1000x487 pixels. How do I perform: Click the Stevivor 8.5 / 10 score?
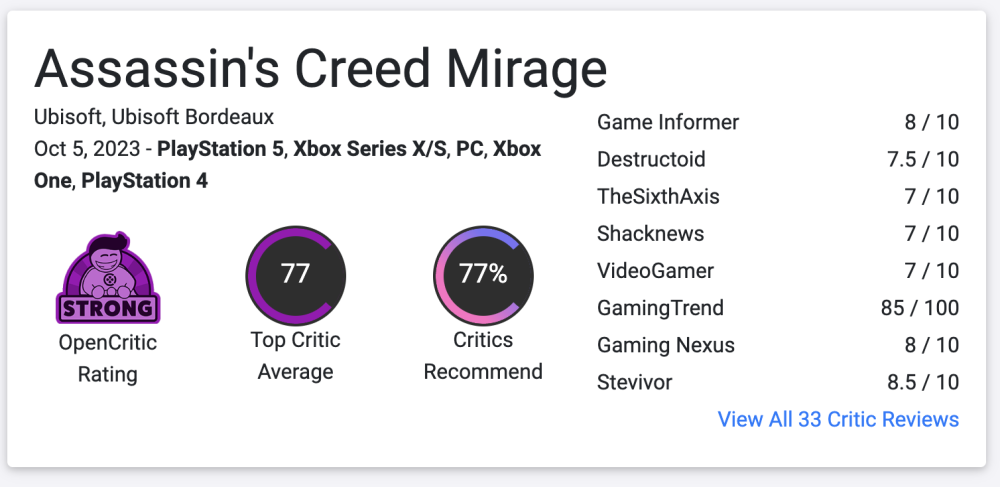pos(921,382)
